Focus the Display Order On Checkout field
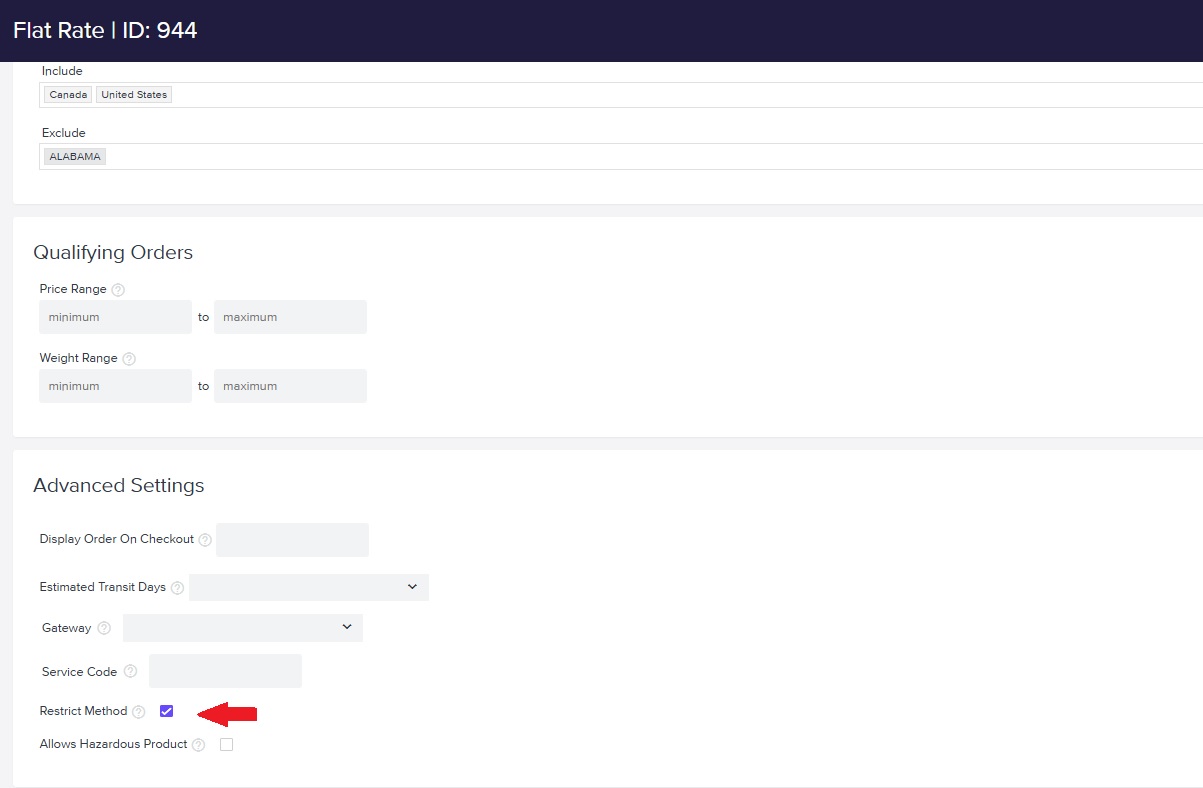1203x788 pixels. [x=292, y=539]
